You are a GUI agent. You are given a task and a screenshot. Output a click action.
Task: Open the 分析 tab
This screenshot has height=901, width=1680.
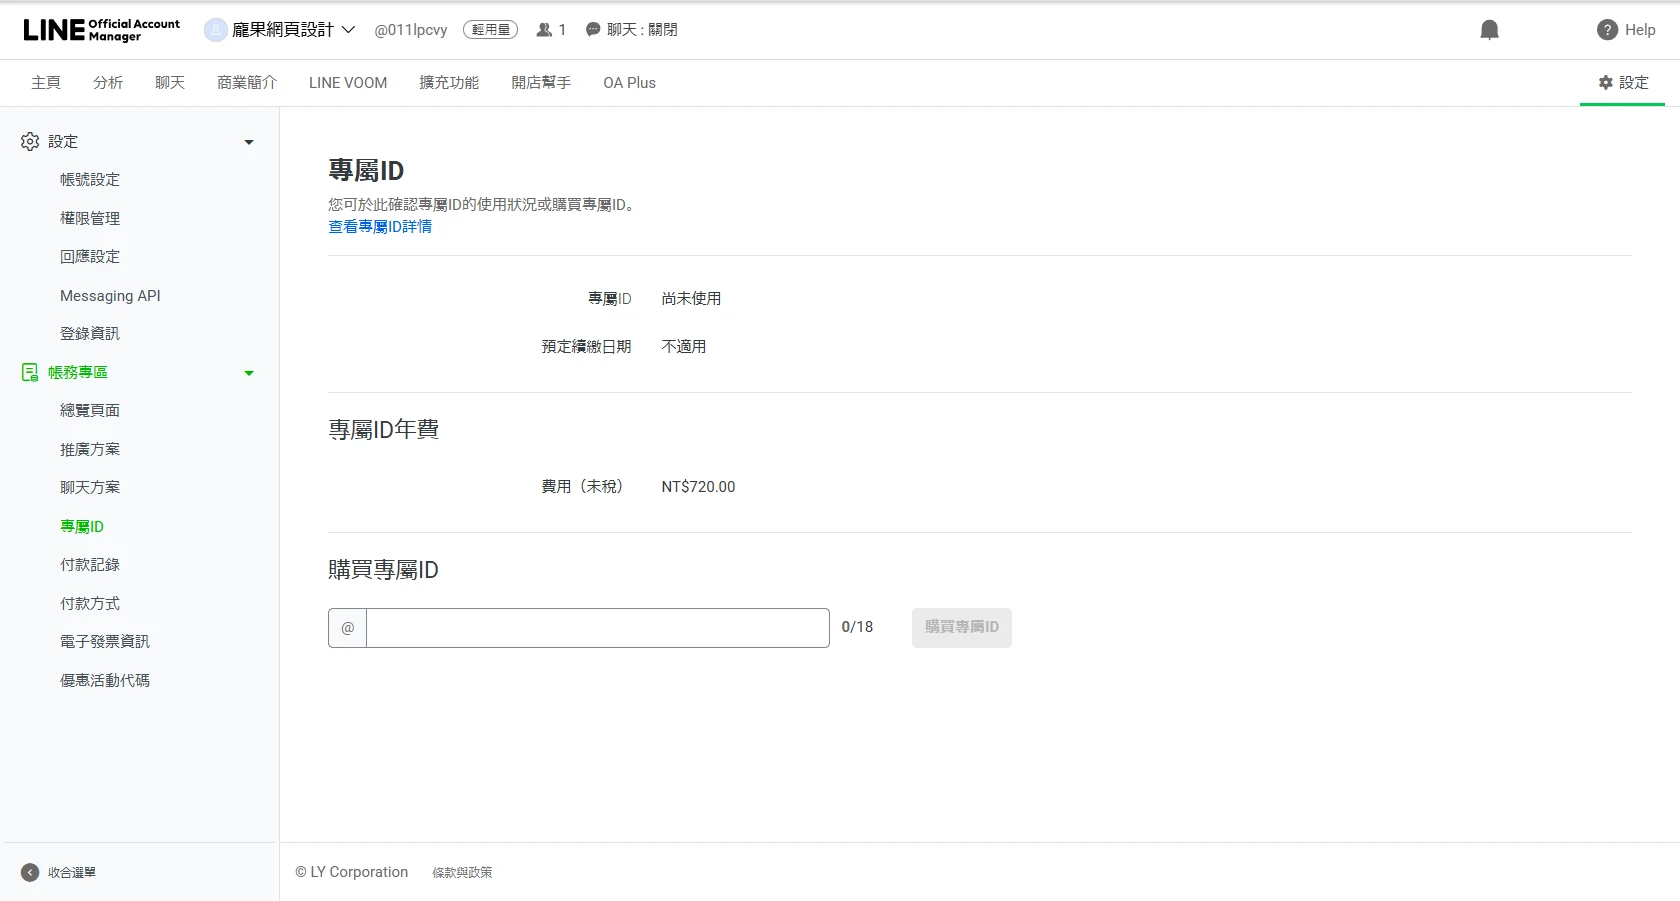click(108, 83)
